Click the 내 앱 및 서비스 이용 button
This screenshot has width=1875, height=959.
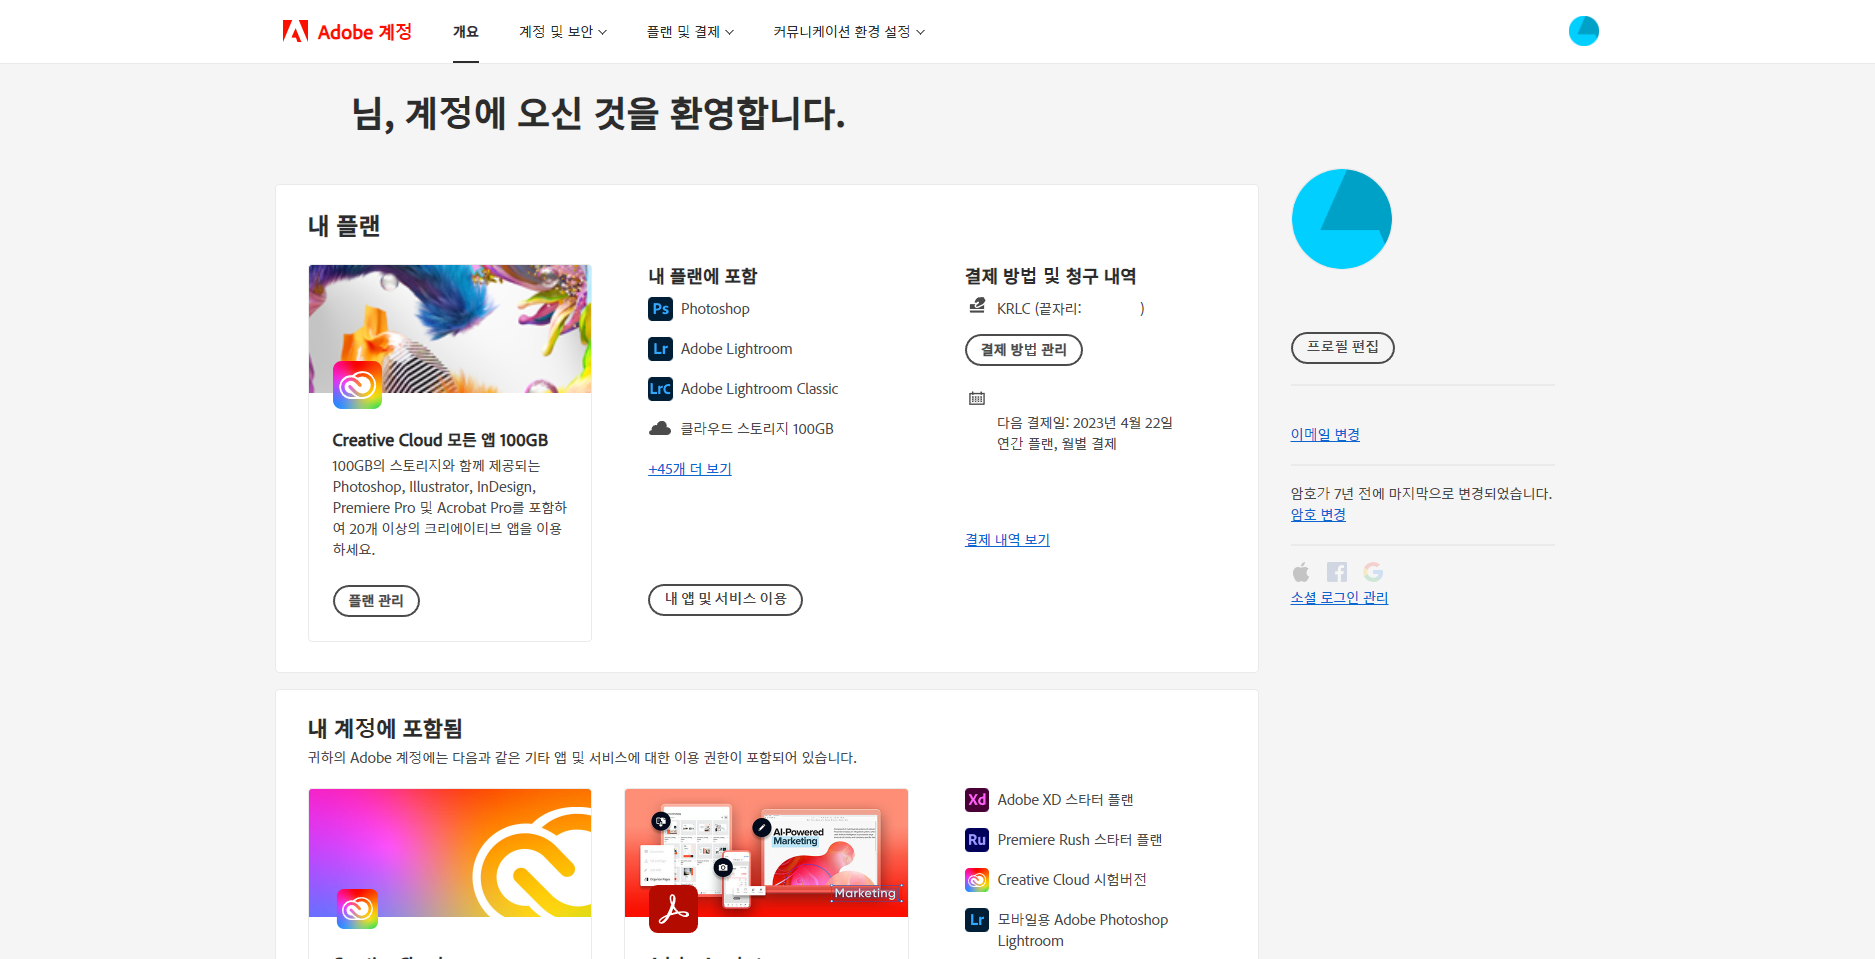[725, 599]
